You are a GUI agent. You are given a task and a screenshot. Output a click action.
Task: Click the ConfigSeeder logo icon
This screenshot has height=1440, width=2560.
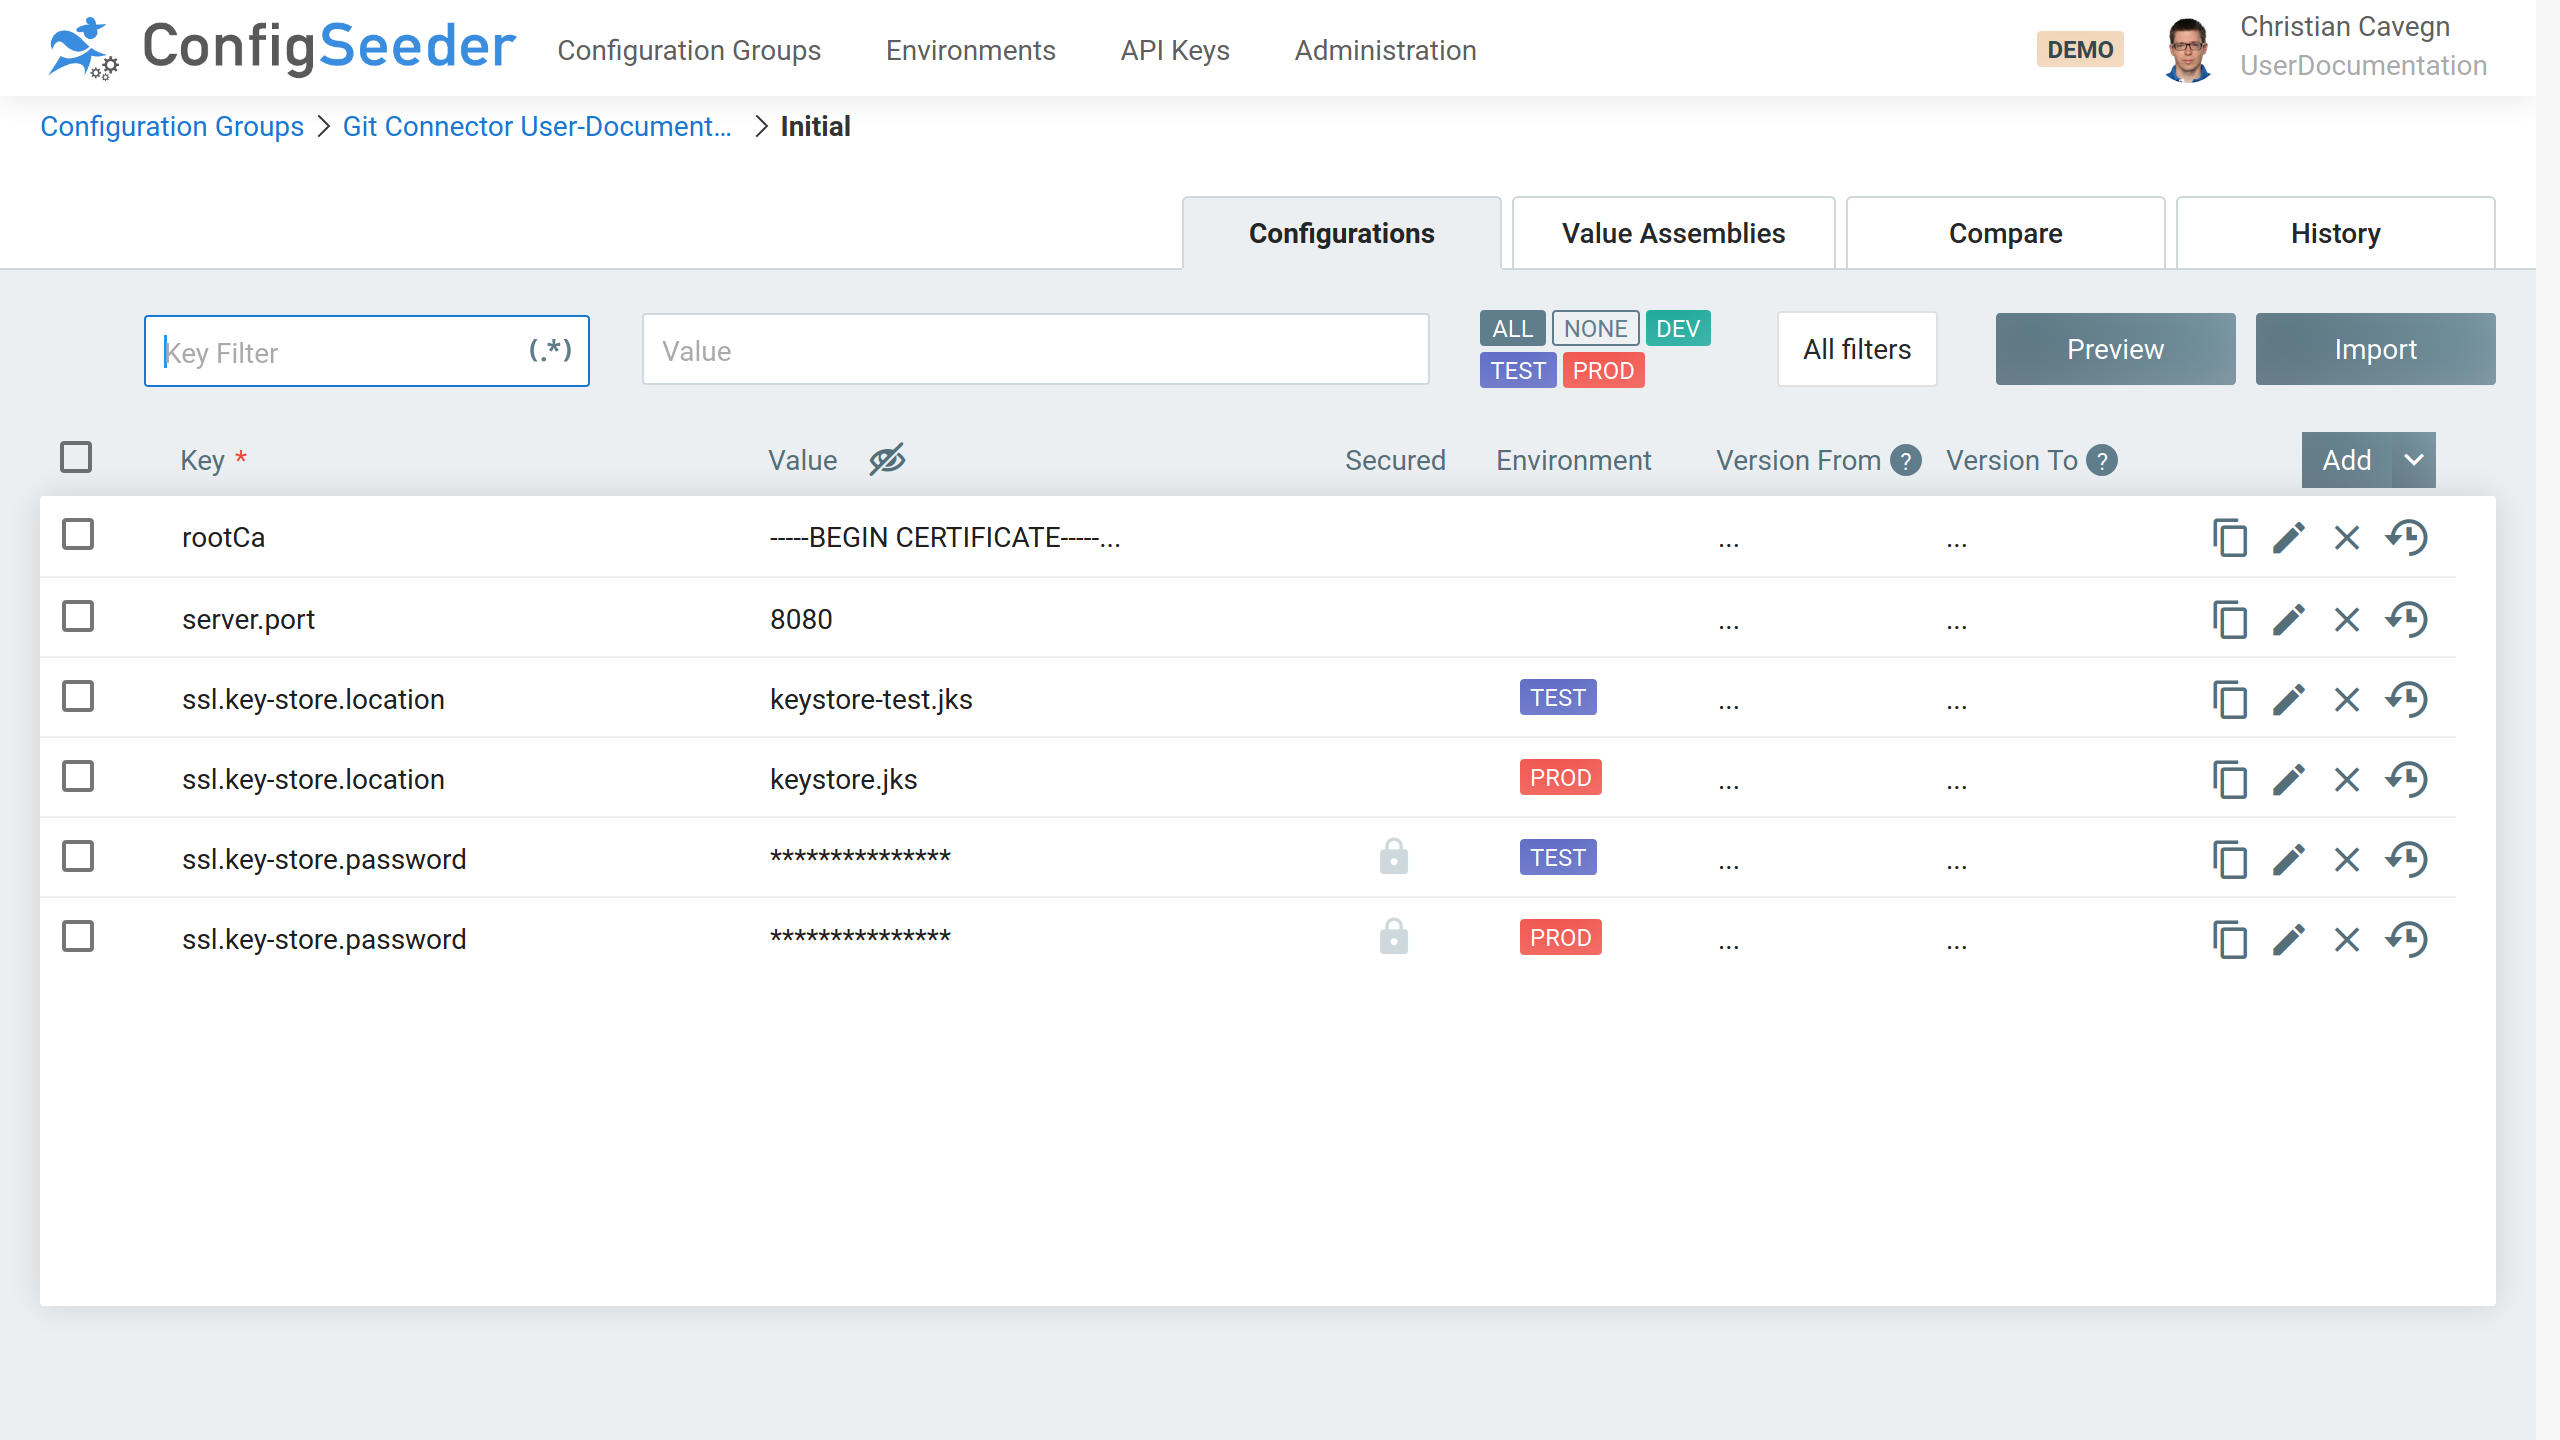coord(82,48)
